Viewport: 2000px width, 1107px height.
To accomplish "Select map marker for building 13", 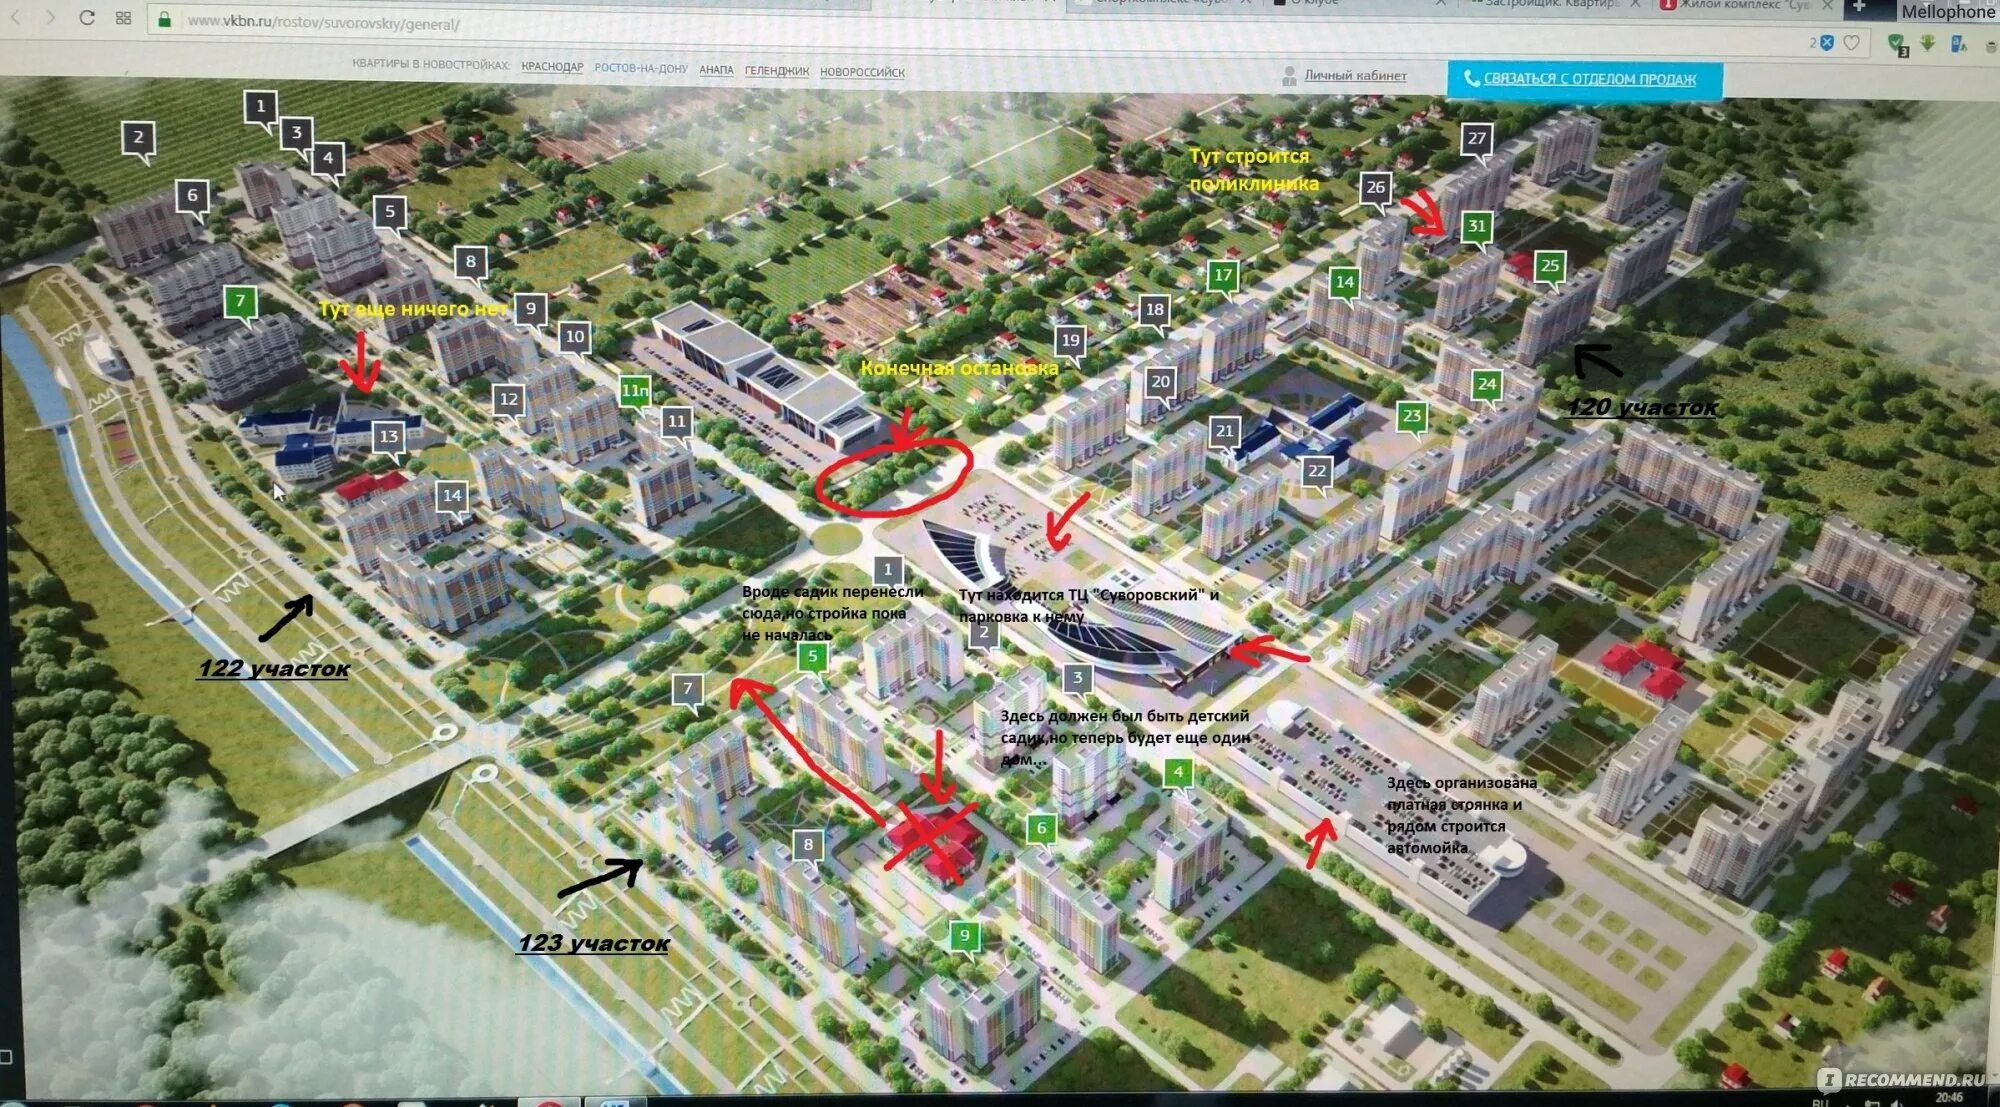I will [388, 438].
